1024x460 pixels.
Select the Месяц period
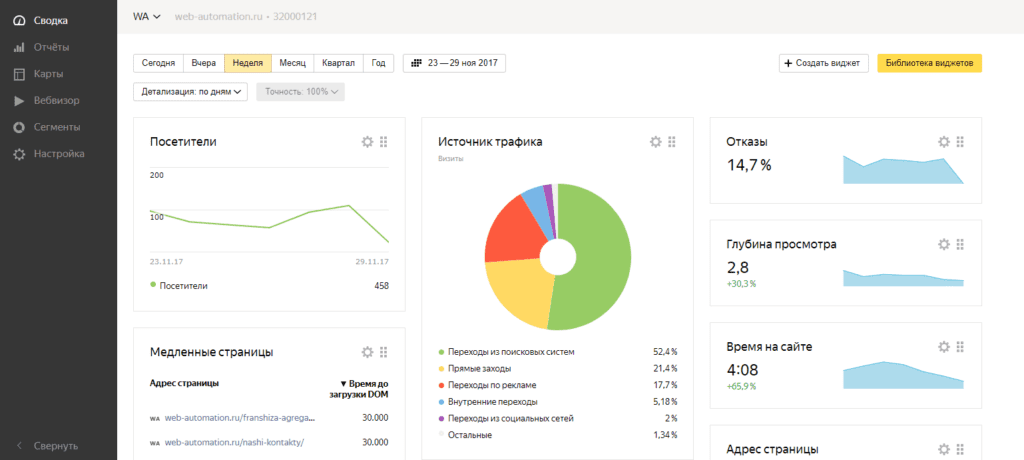click(x=293, y=63)
